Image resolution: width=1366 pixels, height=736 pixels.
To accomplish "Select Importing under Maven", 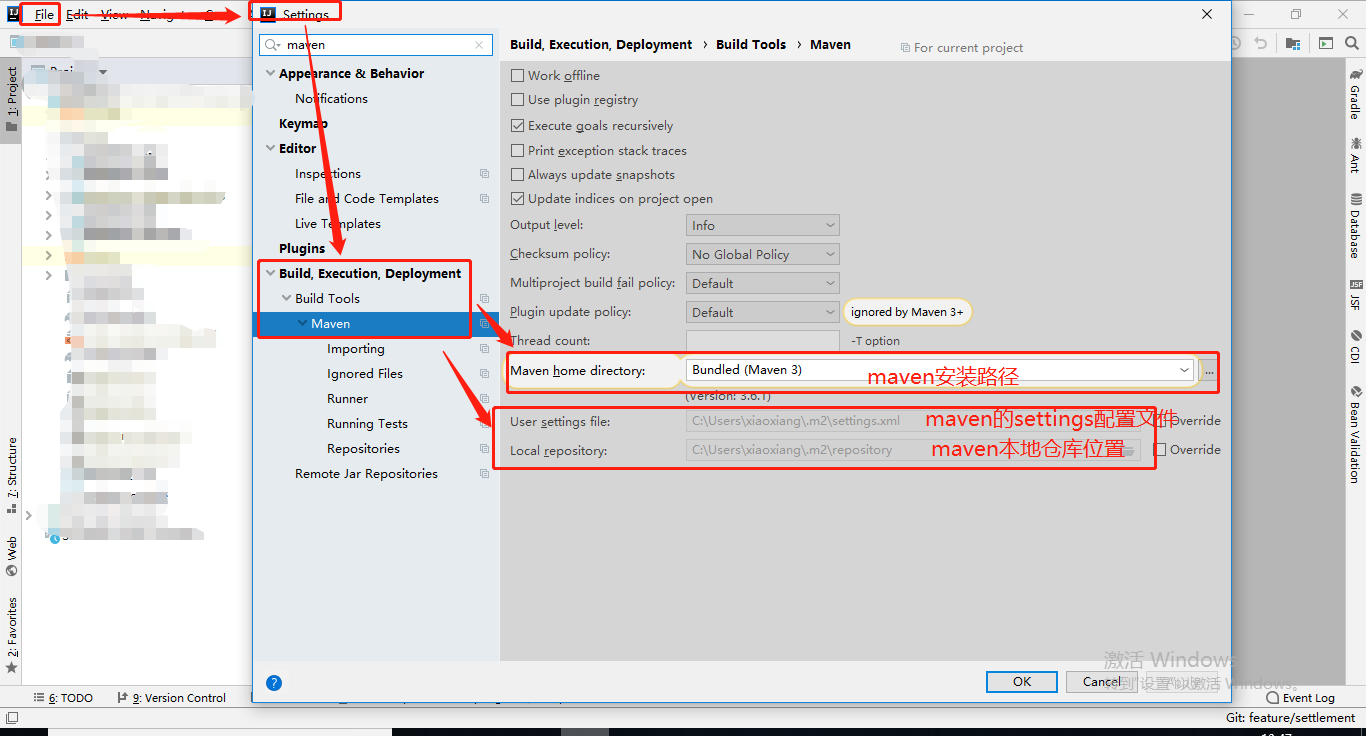I will click(x=355, y=349).
